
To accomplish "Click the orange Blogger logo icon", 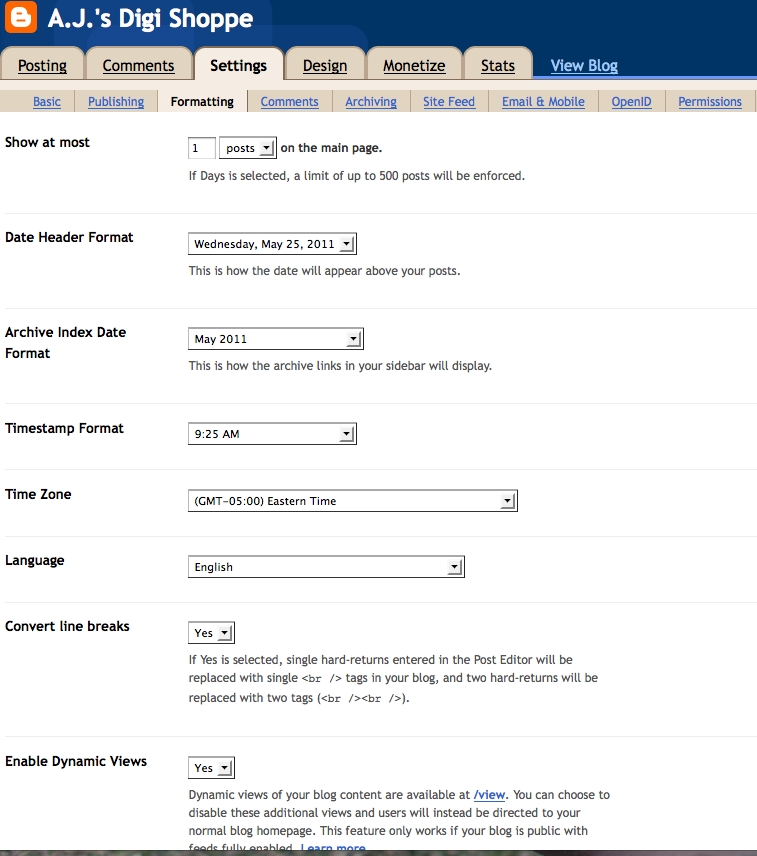I will pyautogui.click(x=21, y=18).
